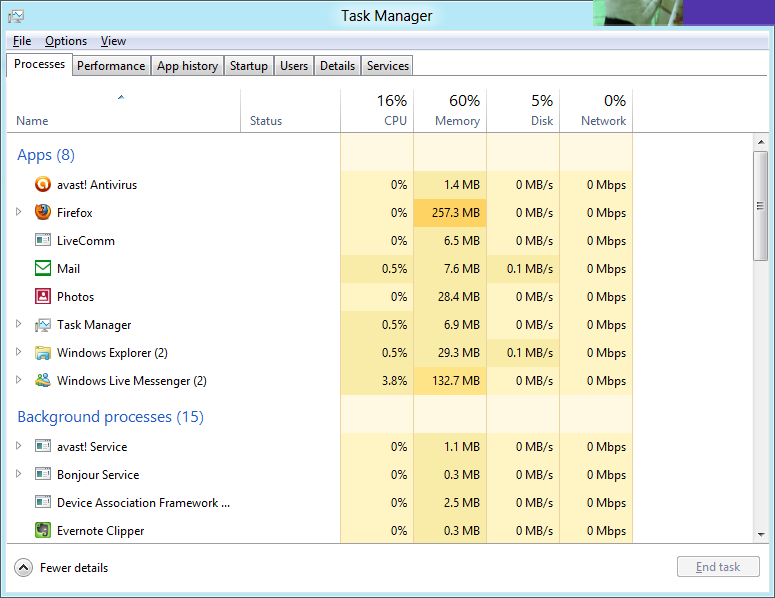Select the Device Association Framework row
Image resolution: width=775 pixels, height=598 pixels.
tap(143, 503)
